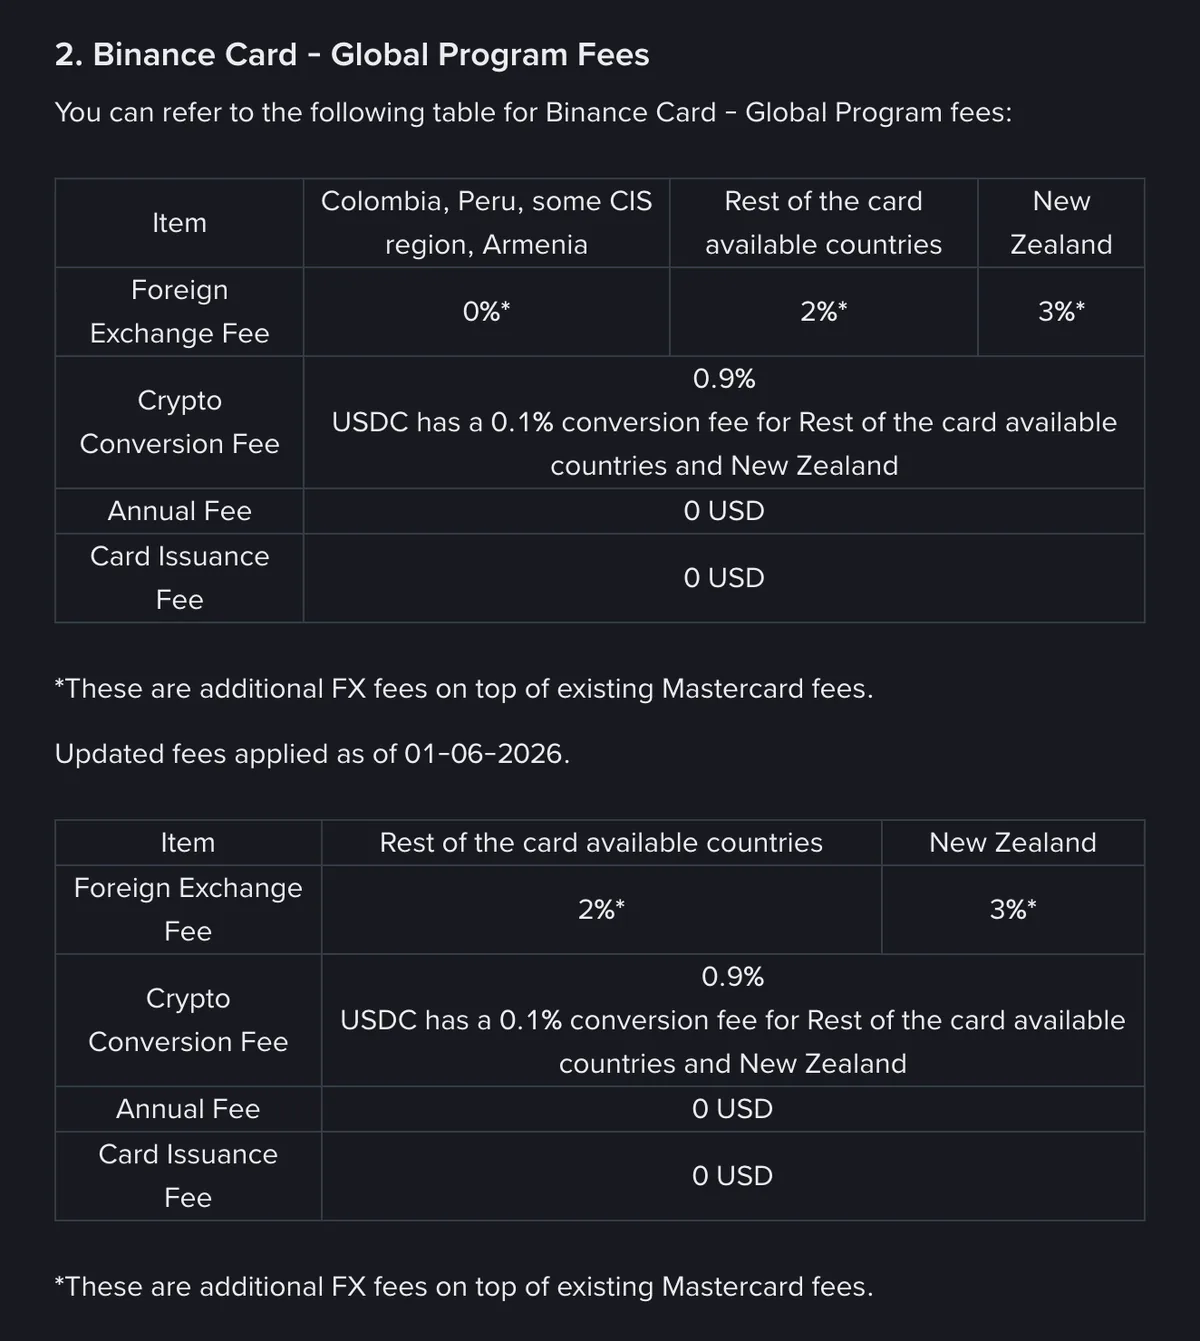The width and height of the screenshot is (1200, 1341).
Task: Click the 3%* cell in the second table
Action: [1013, 909]
